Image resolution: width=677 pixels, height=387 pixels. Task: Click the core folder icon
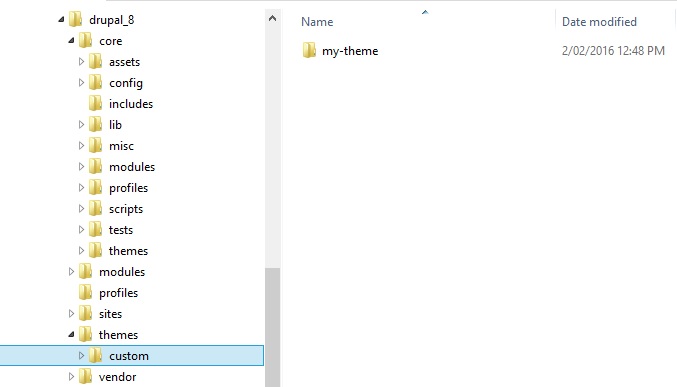85,40
